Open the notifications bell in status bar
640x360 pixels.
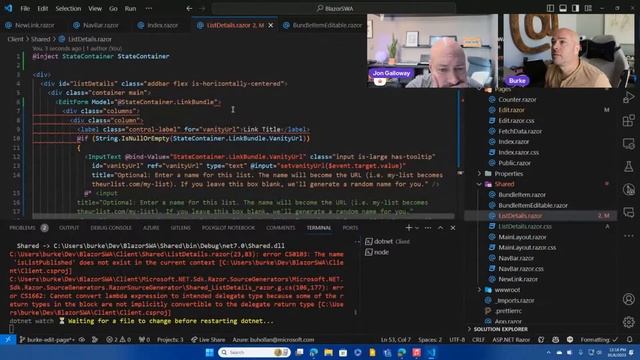point(630,340)
